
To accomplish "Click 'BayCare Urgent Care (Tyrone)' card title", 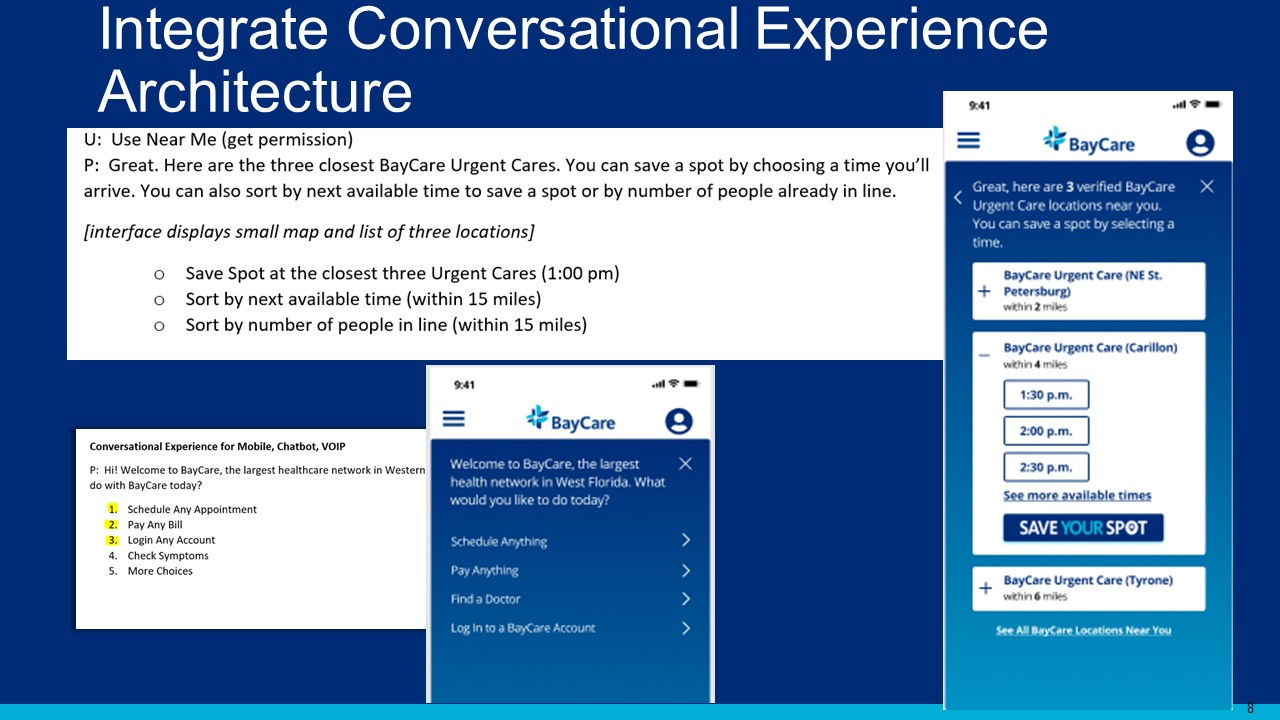I will pos(1088,580).
